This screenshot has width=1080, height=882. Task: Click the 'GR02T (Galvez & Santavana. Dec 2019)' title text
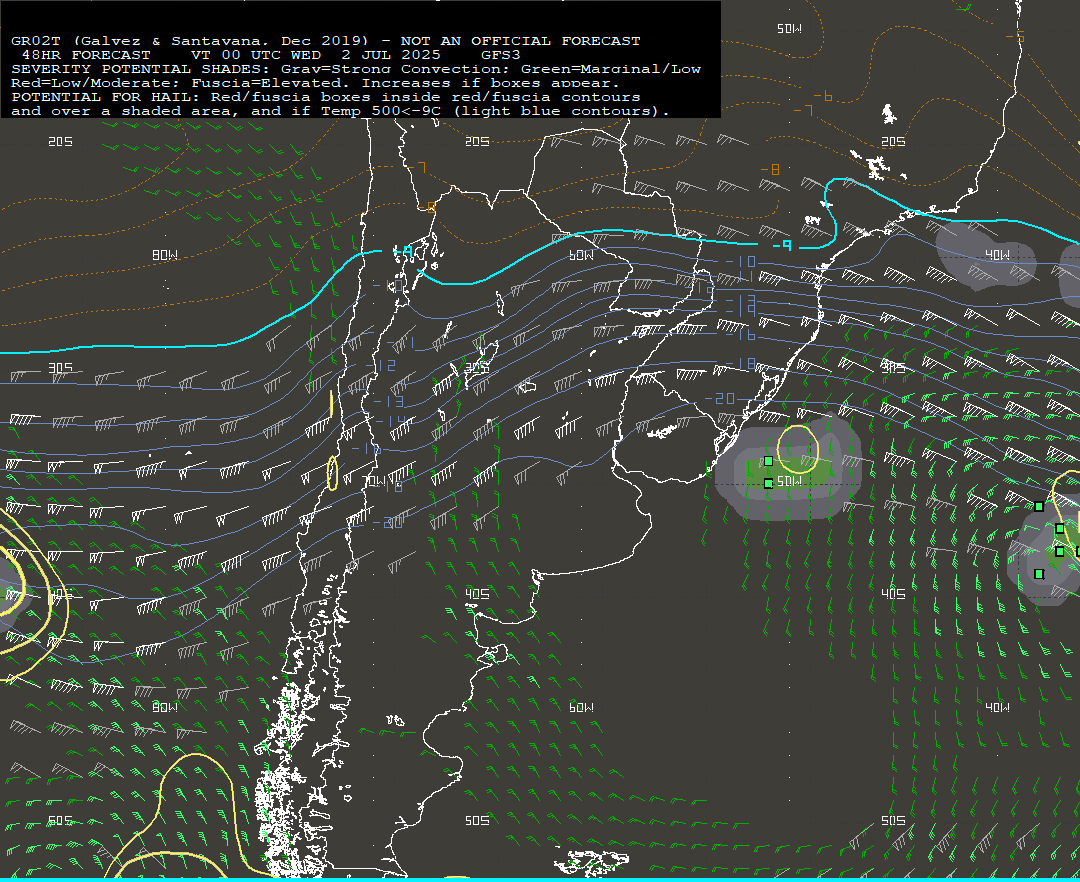189,41
